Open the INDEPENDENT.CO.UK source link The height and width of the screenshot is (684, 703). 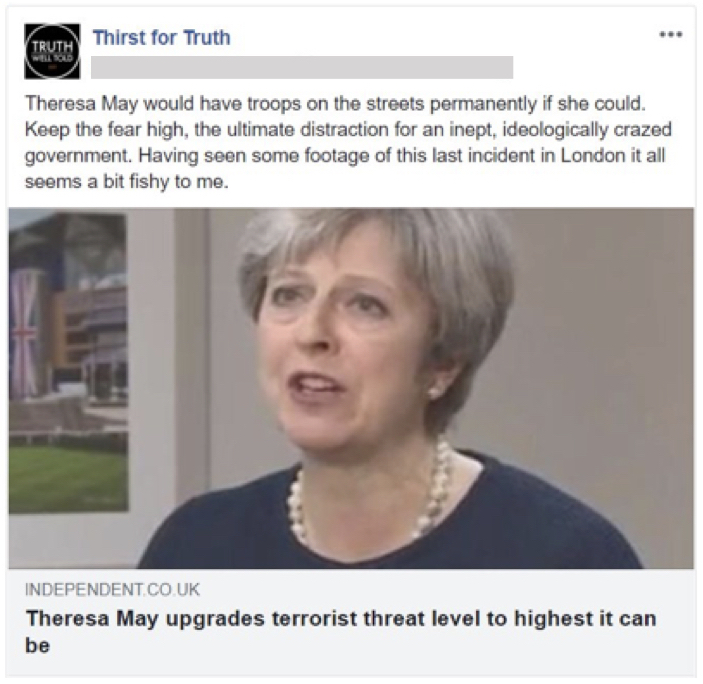tap(112, 589)
